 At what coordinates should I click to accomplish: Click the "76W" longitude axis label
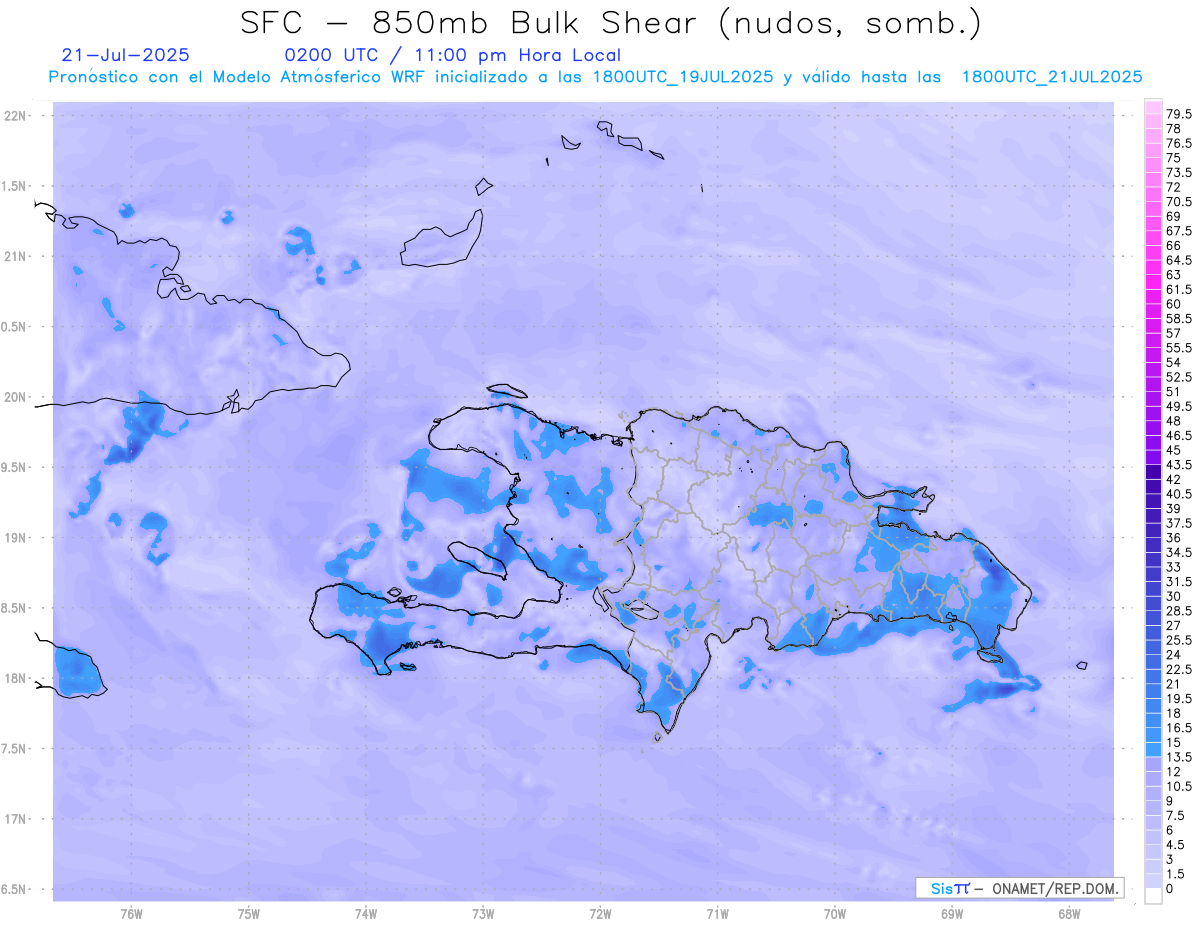tap(131, 914)
